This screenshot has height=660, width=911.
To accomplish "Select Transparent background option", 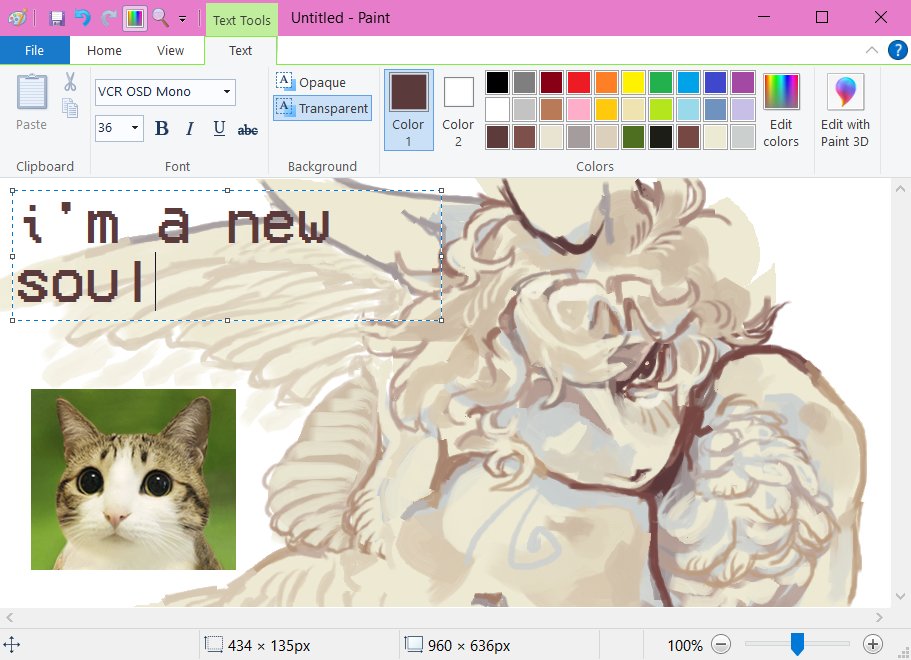I will [322, 108].
